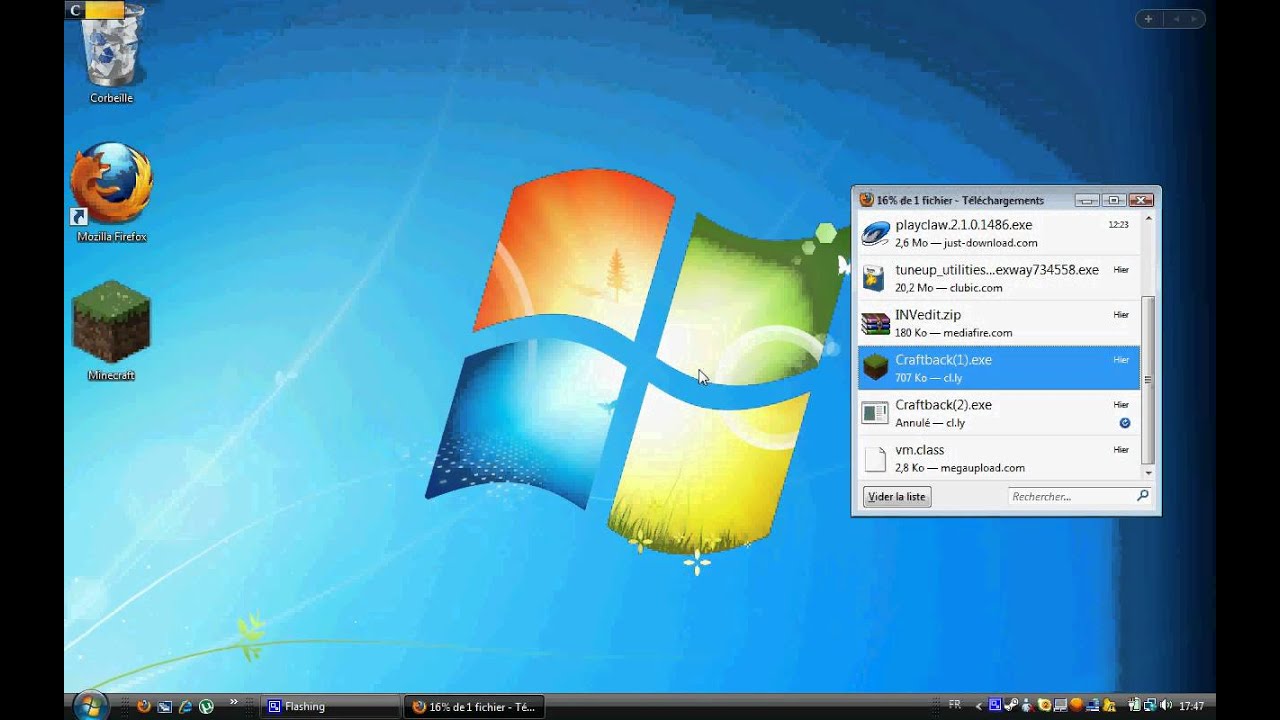Viewport: 1280px width, 720px height.
Task: Open the FR language bar selector
Action: point(954,705)
